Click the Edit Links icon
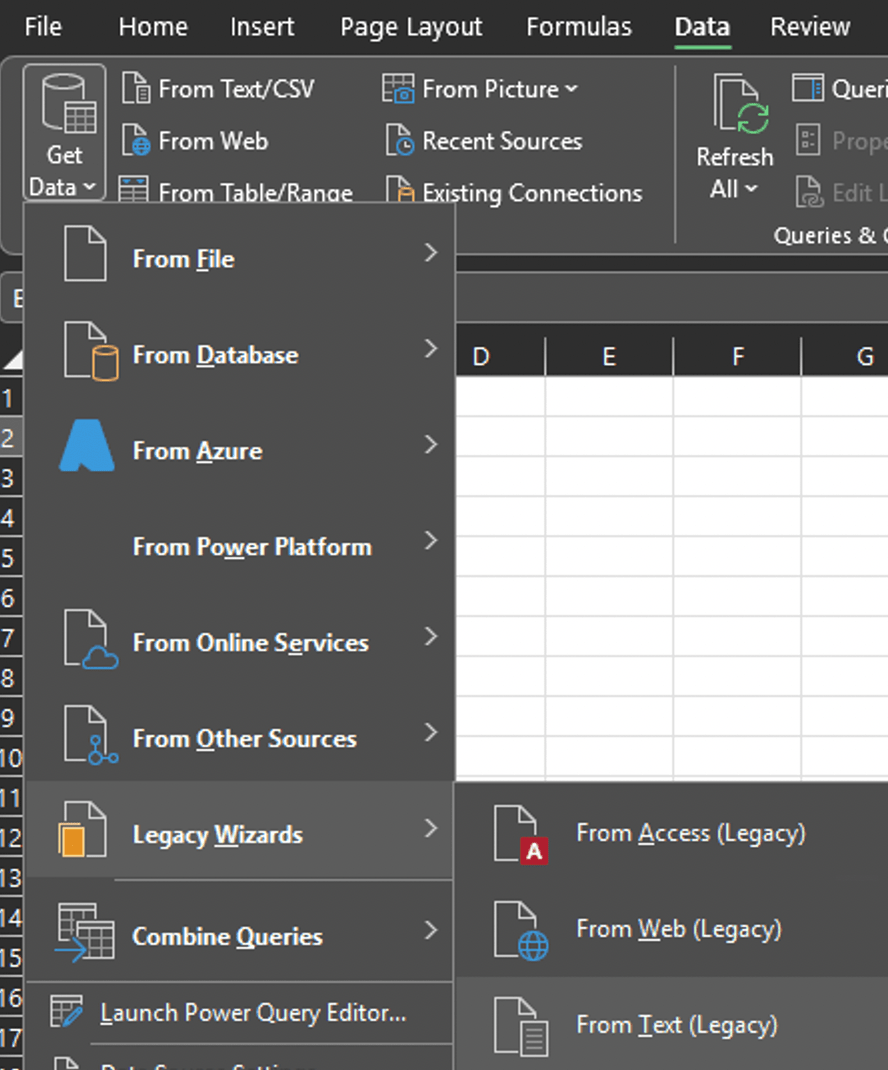This screenshot has height=1070, width=888. pyautogui.click(x=810, y=192)
